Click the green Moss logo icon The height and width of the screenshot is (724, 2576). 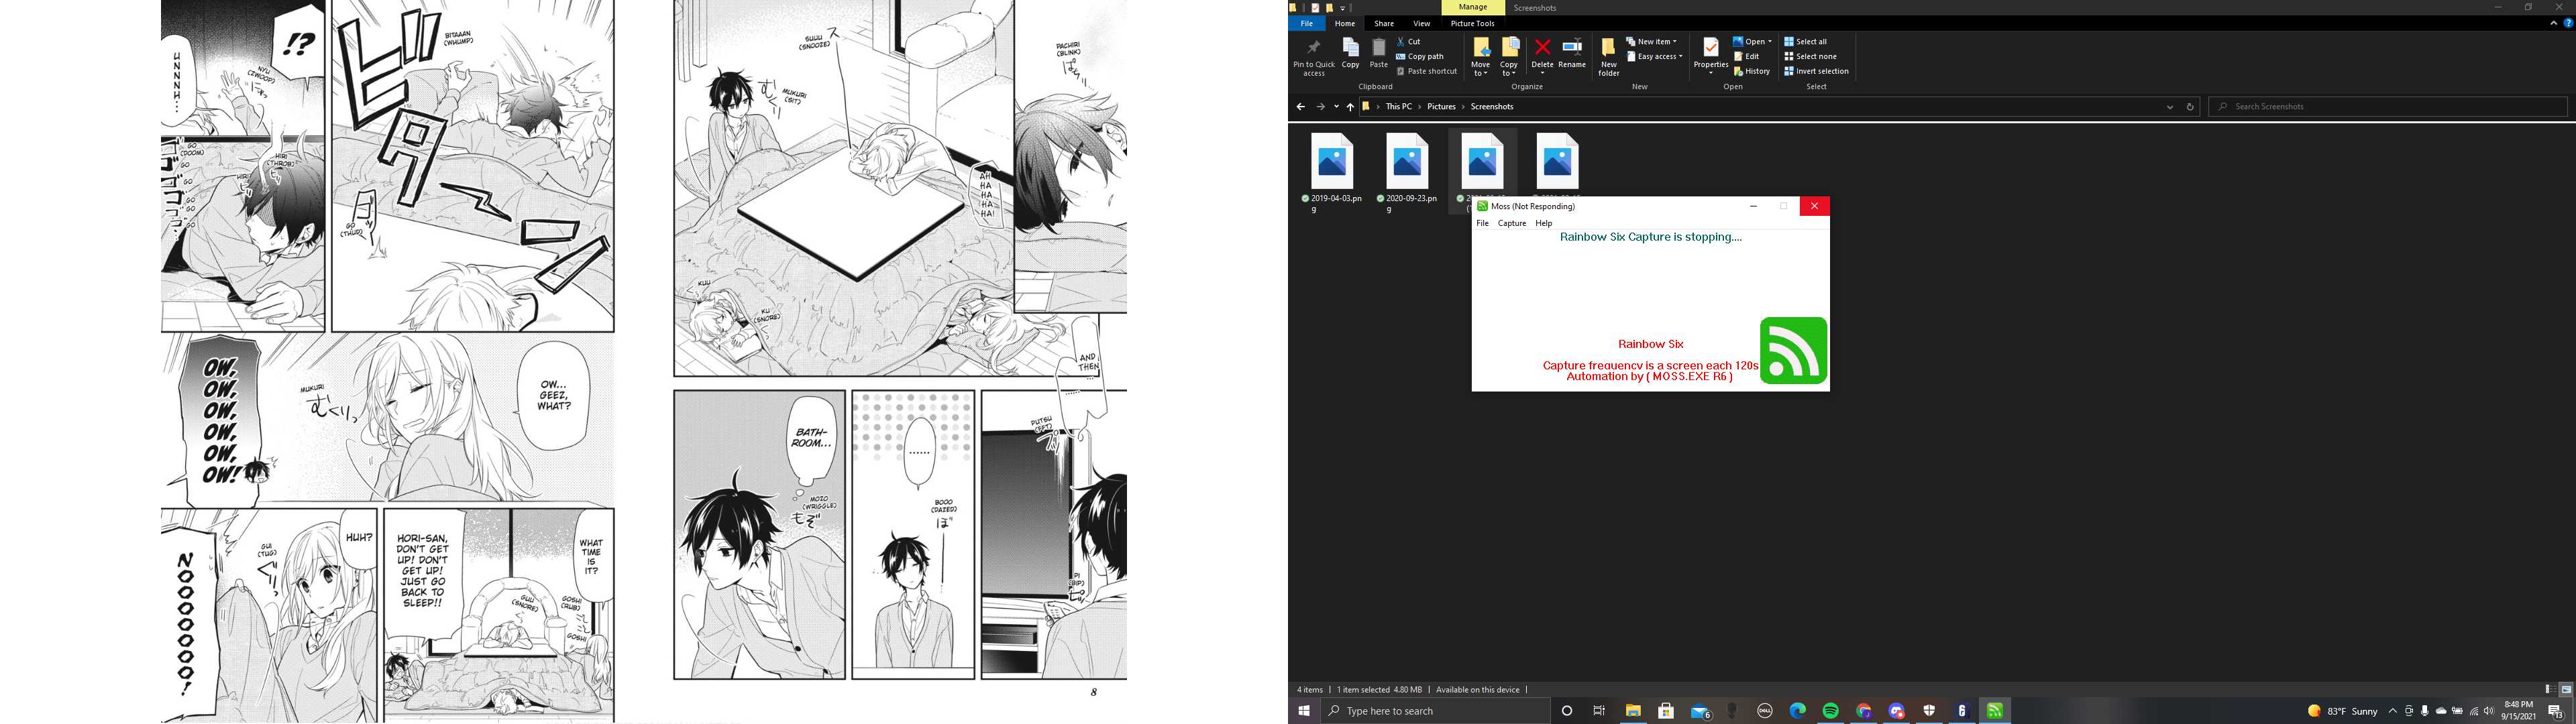(1793, 350)
